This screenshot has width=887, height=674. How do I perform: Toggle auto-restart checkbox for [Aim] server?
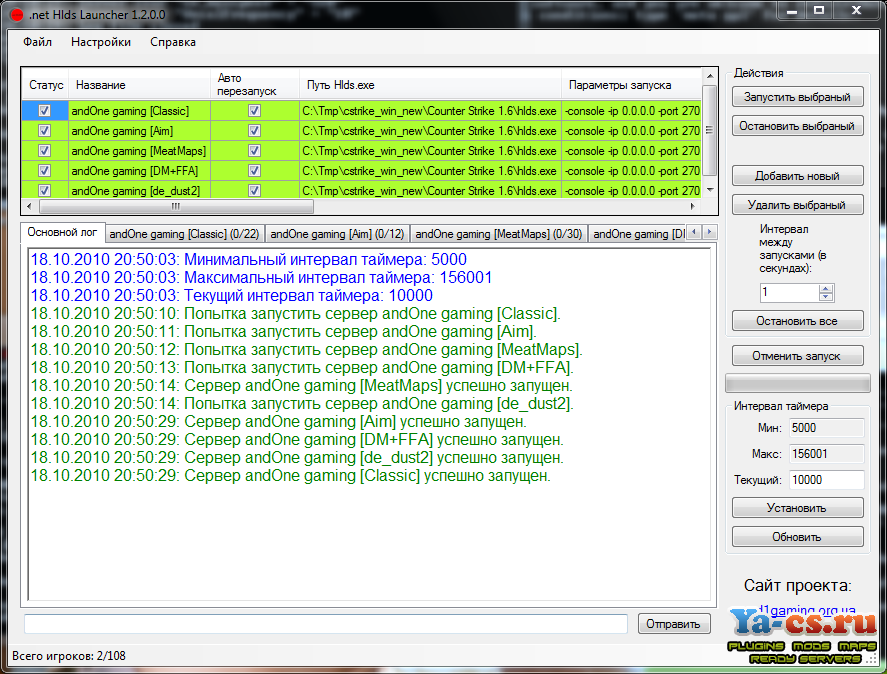click(x=255, y=131)
